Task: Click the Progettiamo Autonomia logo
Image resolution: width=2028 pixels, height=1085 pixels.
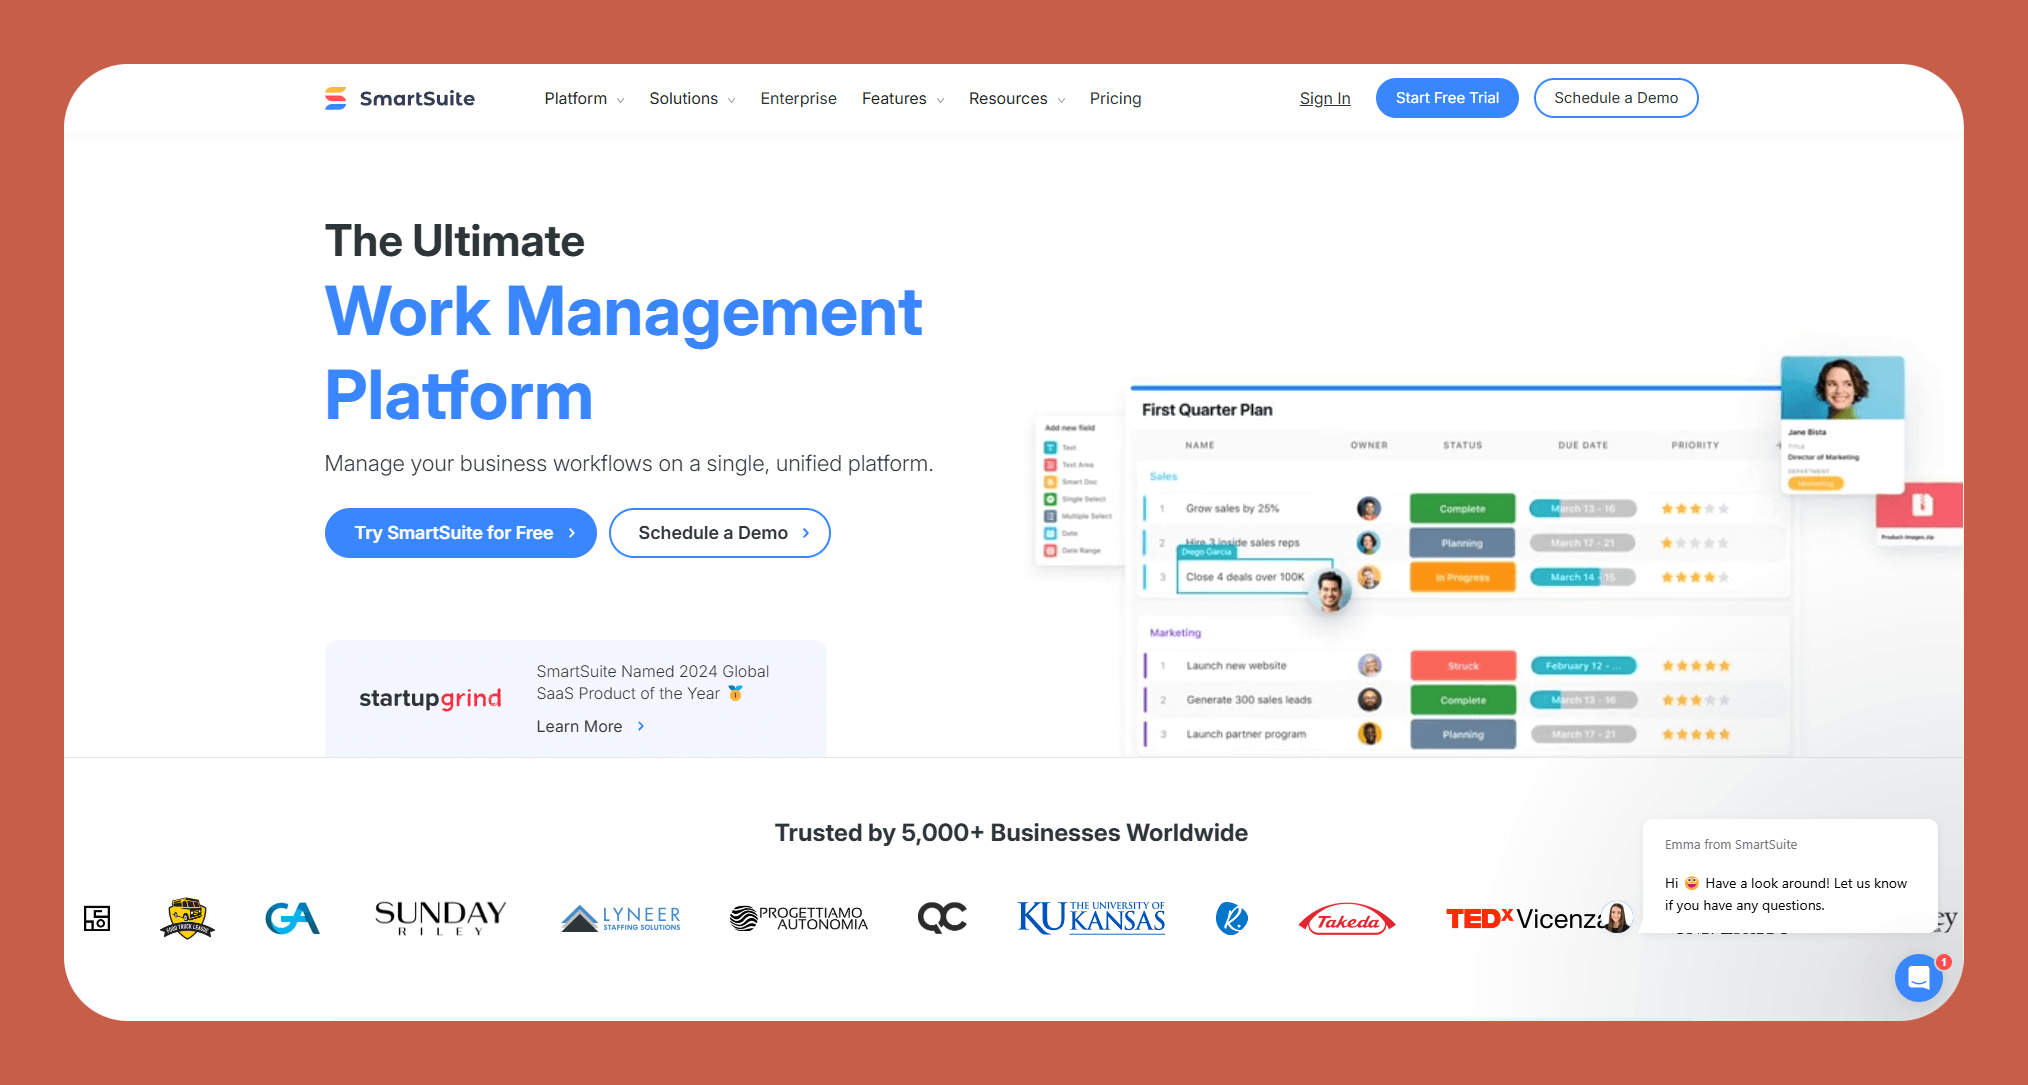Action: point(799,918)
